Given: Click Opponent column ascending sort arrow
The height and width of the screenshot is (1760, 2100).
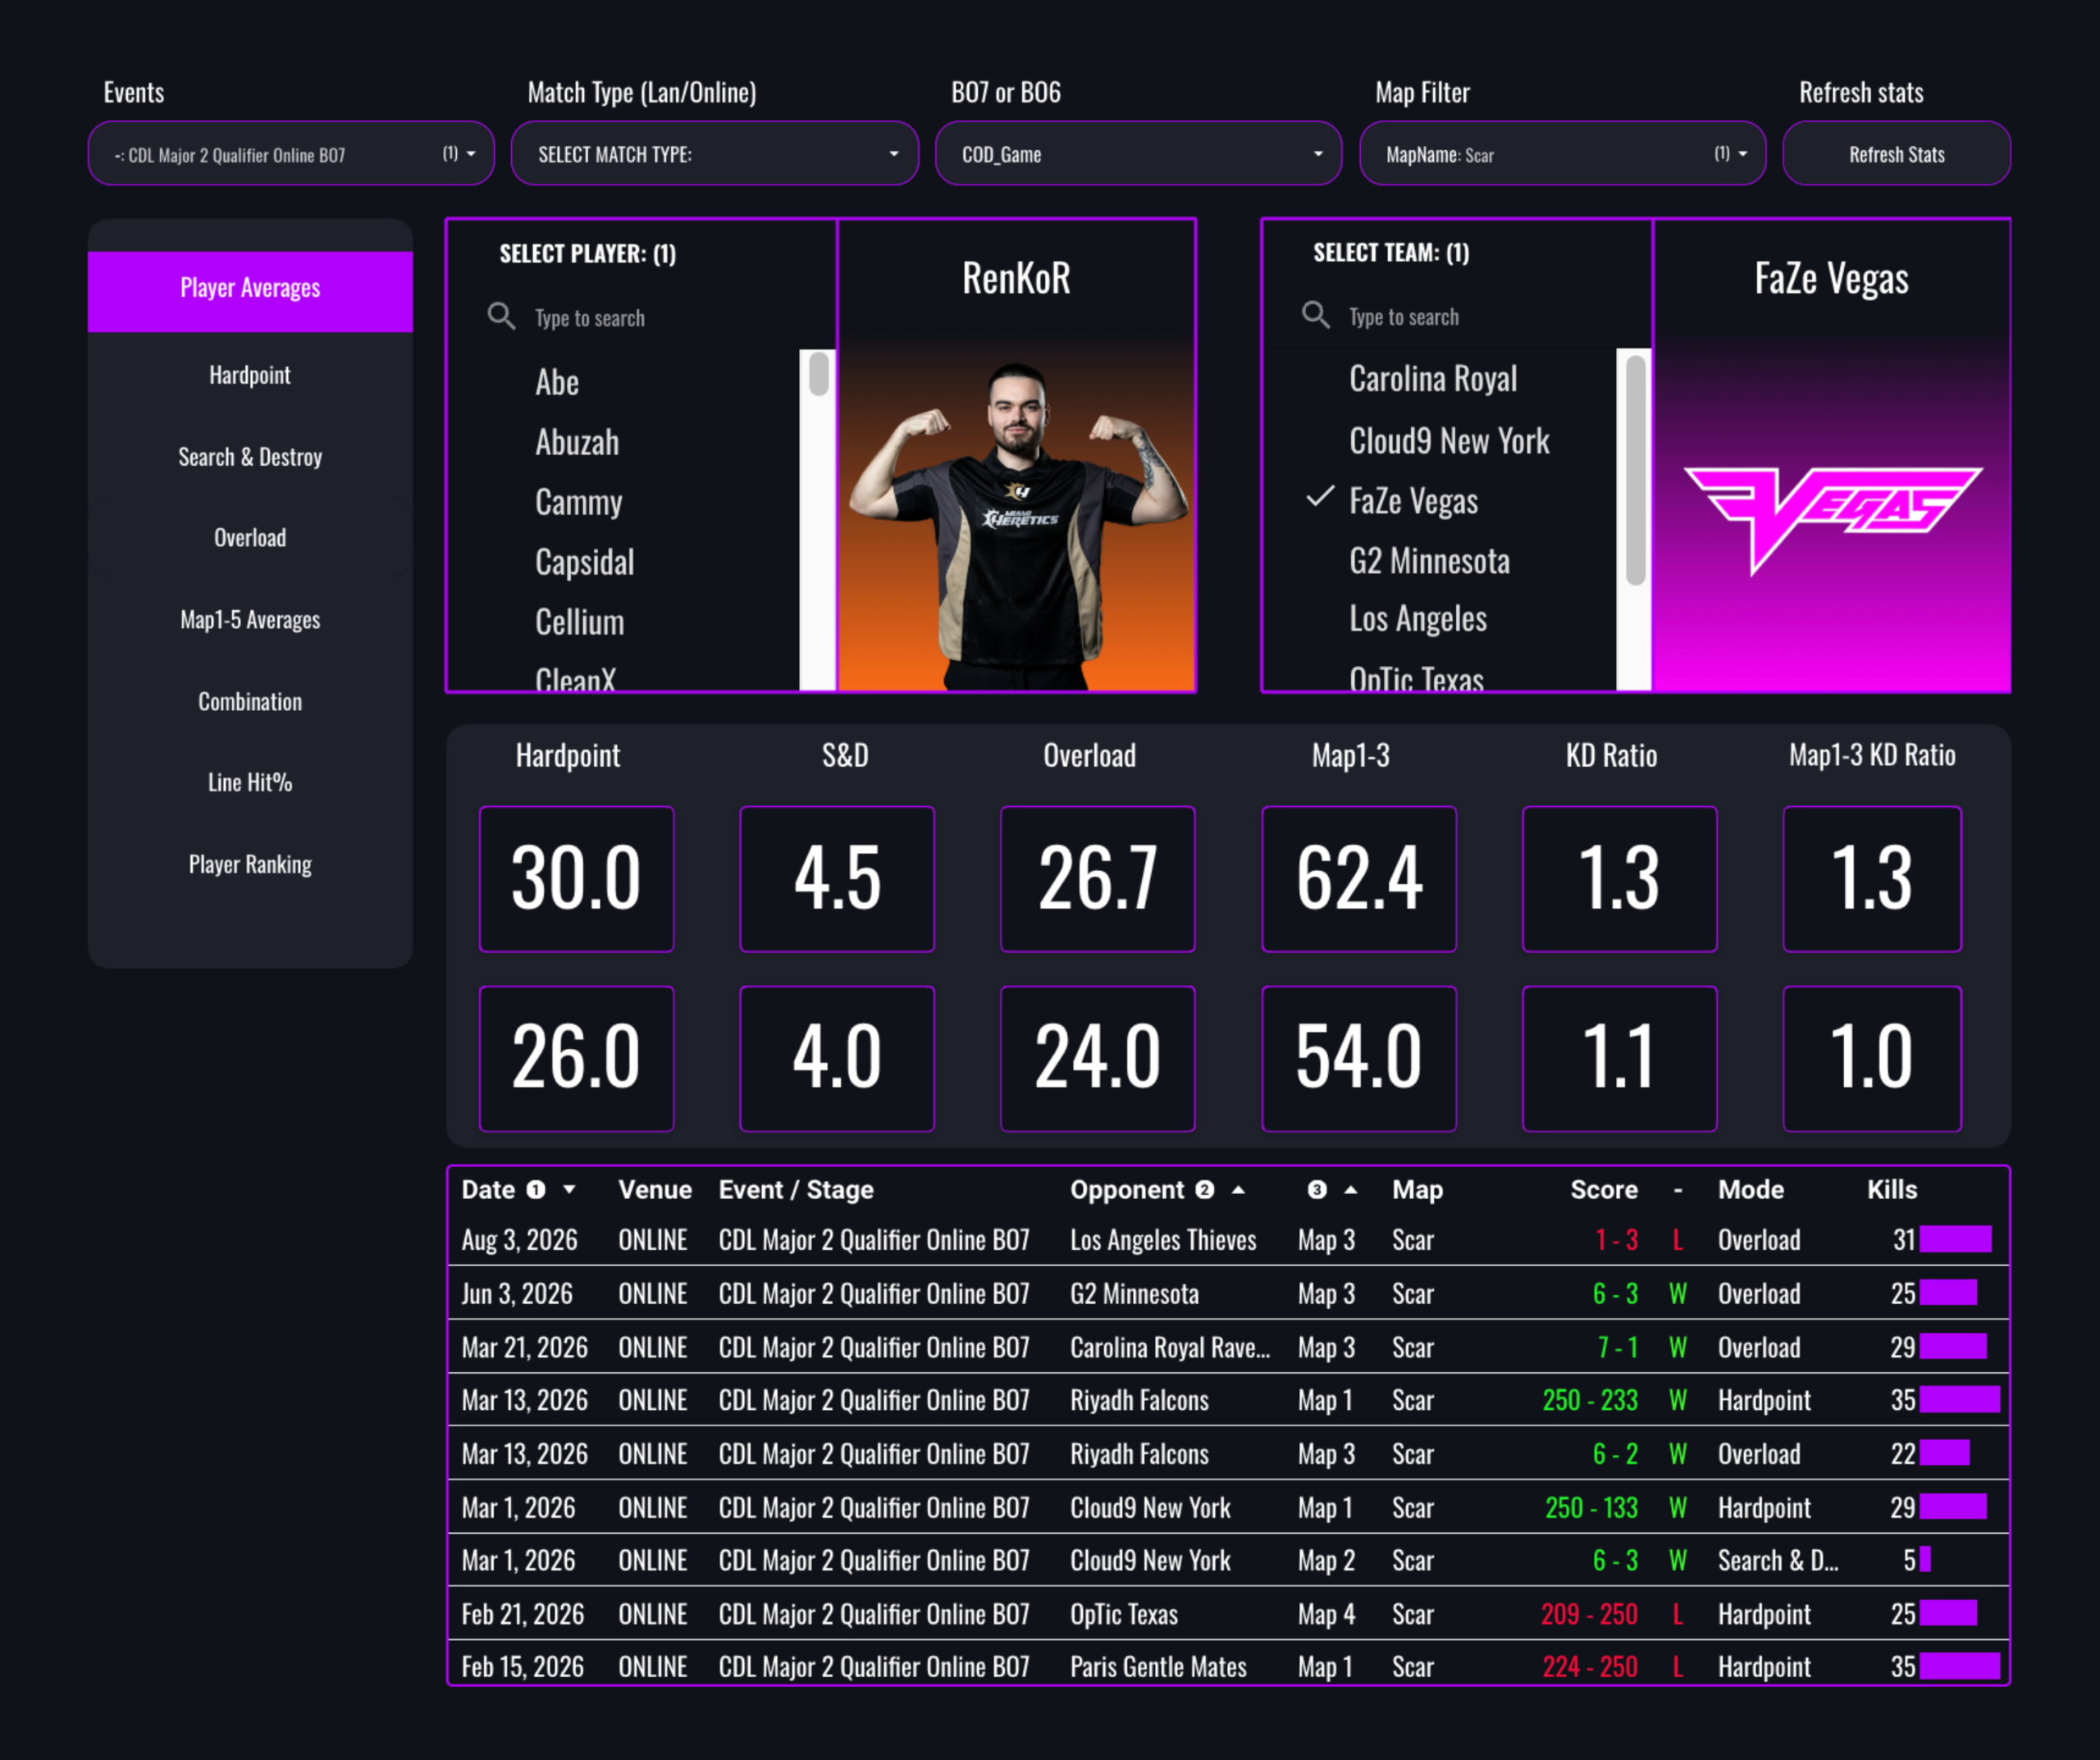Looking at the screenshot, I should click(1238, 1189).
